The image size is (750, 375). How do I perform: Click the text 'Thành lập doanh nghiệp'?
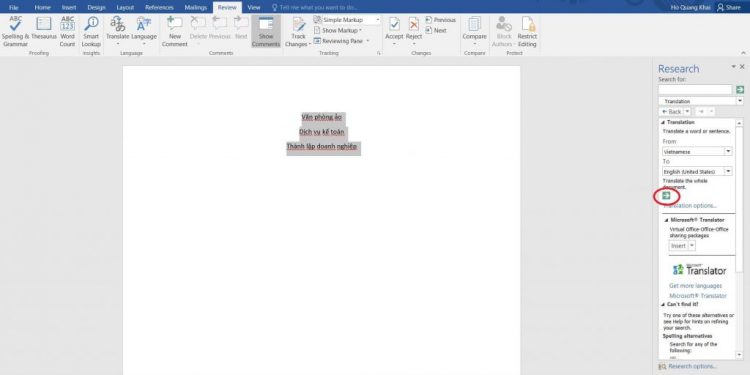(321, 146)
